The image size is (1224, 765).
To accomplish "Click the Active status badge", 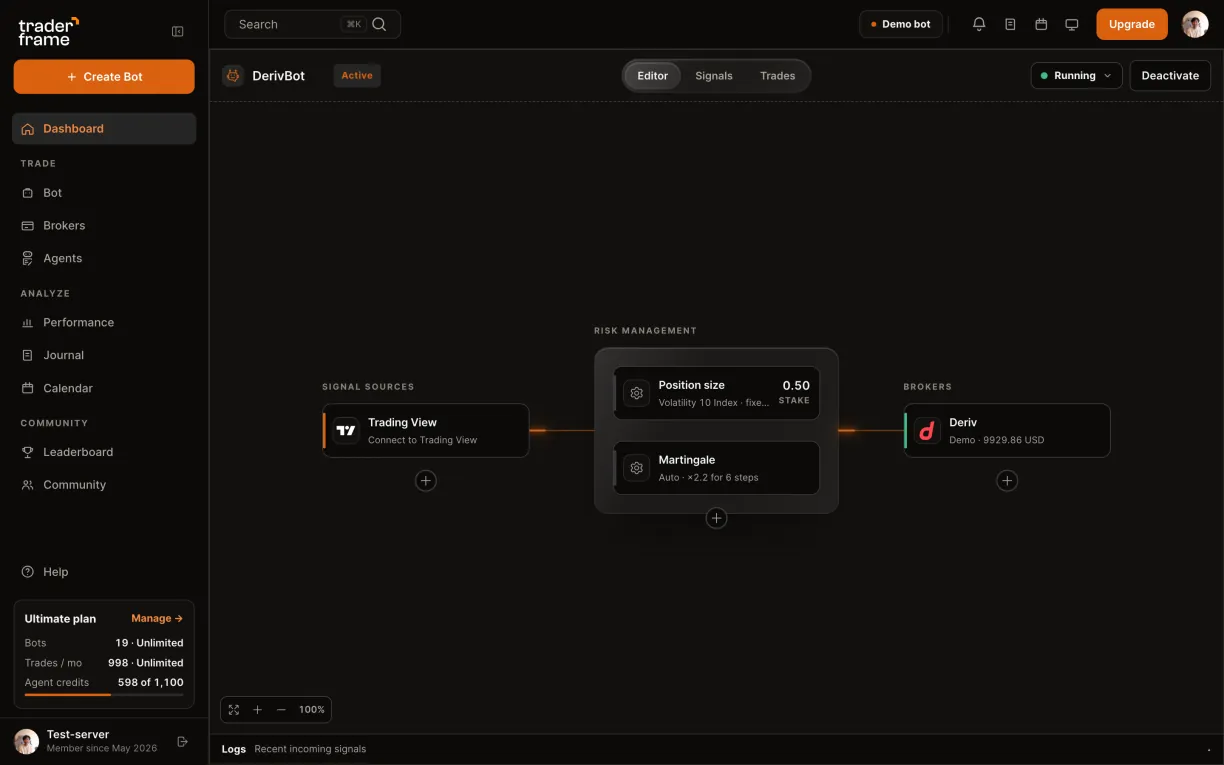I will (x=357, y=75).
